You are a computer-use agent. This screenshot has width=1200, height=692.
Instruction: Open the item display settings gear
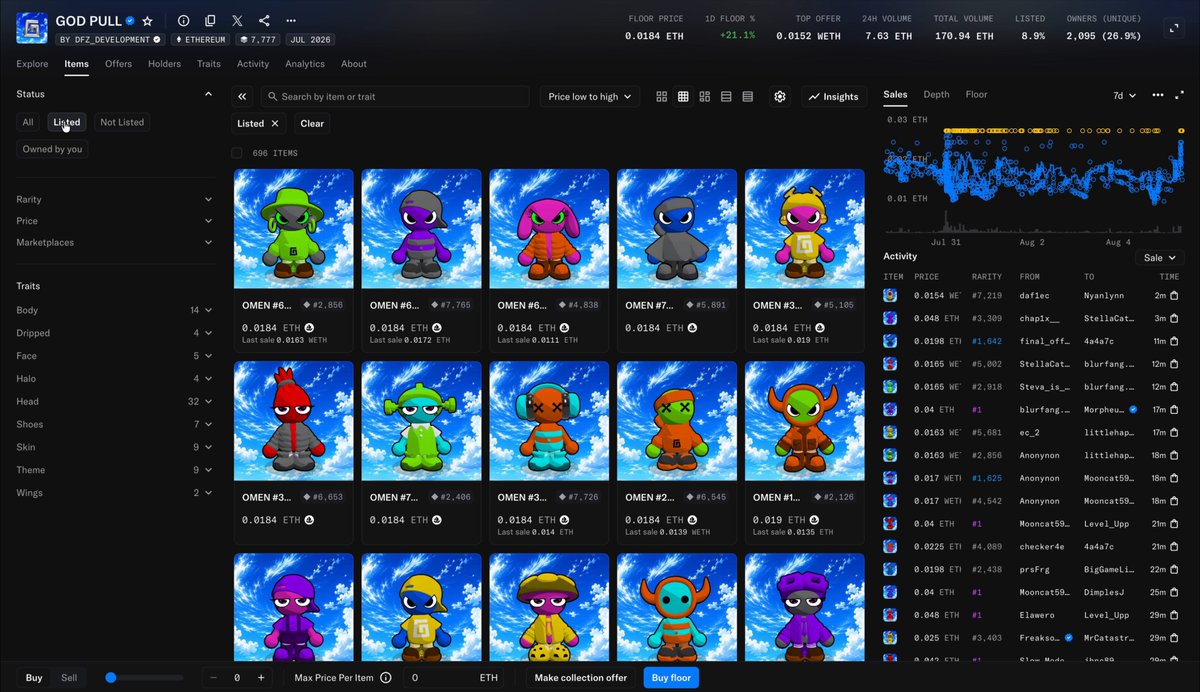coord(780,96)
